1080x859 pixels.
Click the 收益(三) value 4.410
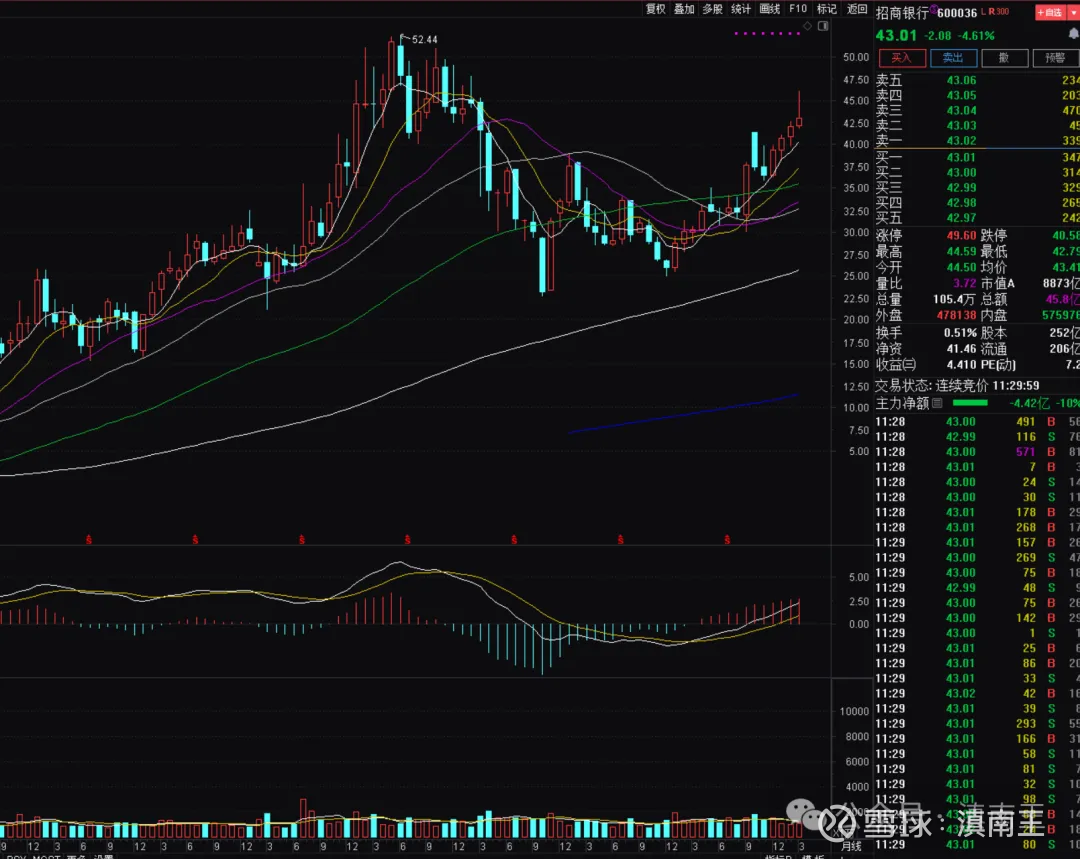[x=961, y=364]
